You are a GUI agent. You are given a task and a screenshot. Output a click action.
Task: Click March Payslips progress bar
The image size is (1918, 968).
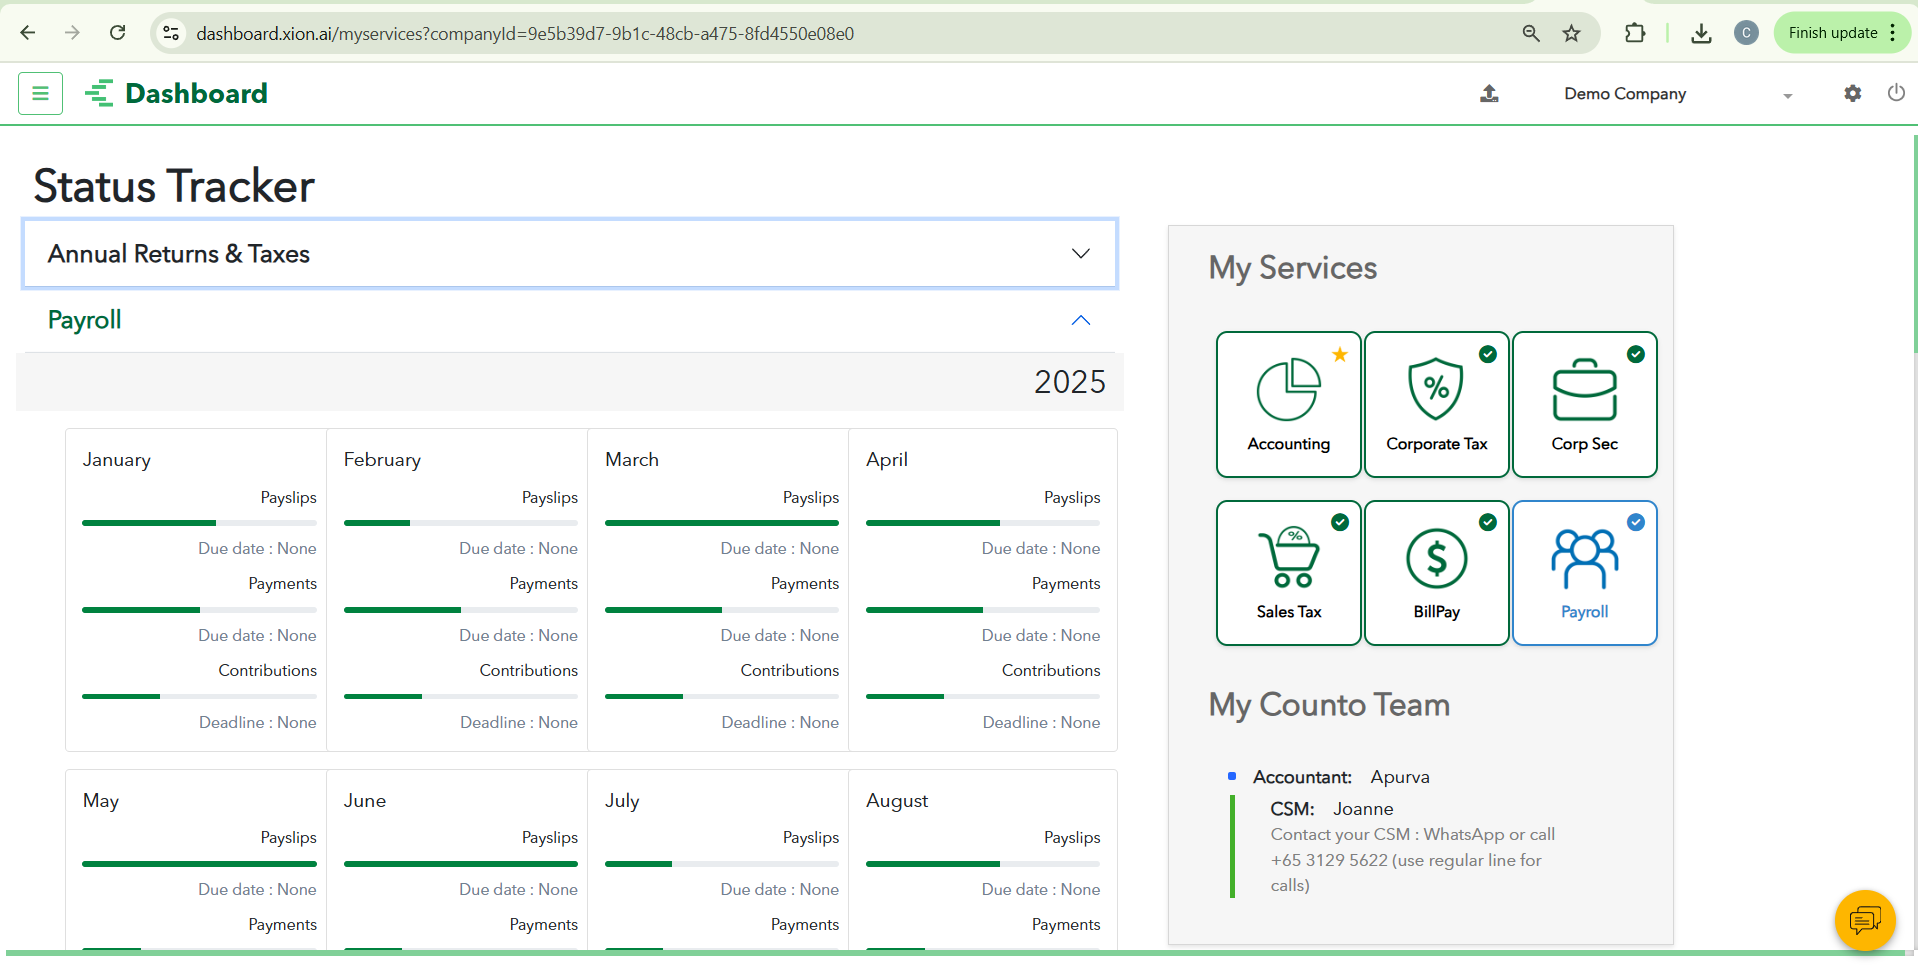coord(722,523)
